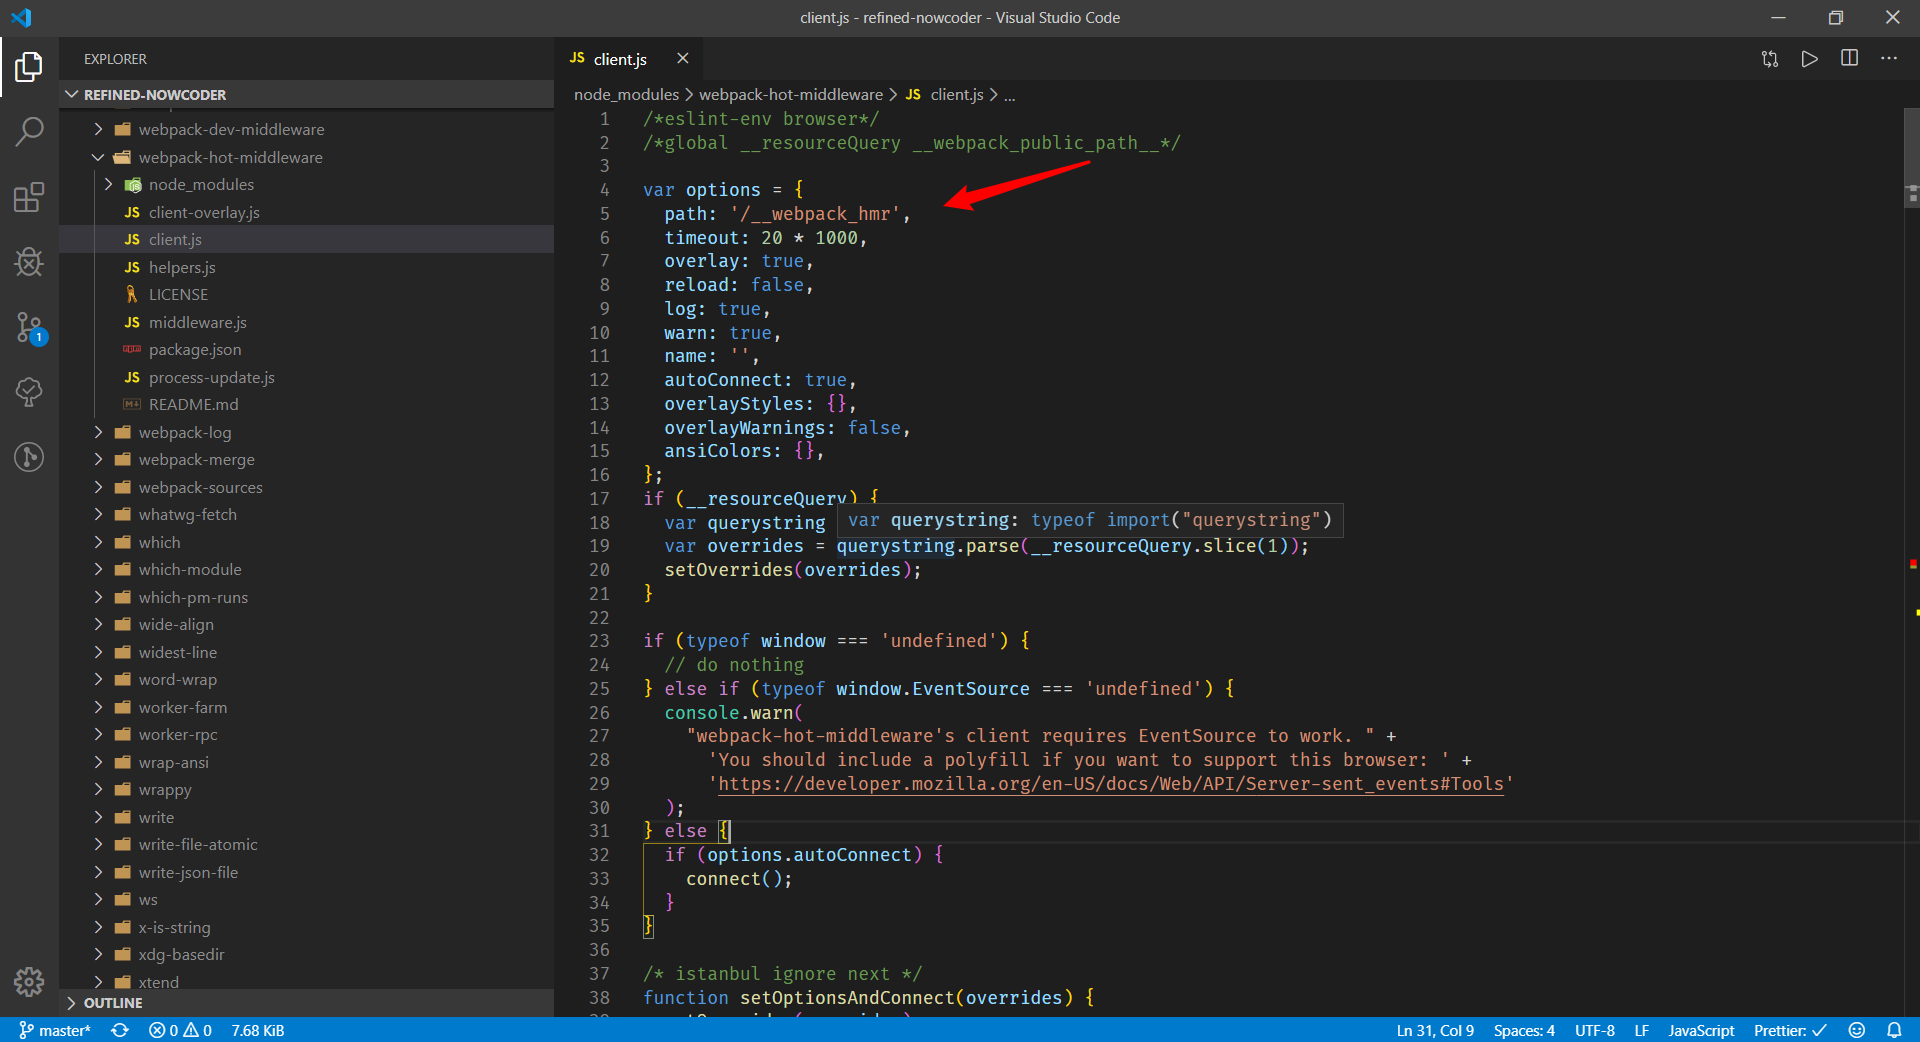Viewport: 1920px width, 1042px height.
Task: Open Source Control view with badge
Action: click(x=29, y=327)
